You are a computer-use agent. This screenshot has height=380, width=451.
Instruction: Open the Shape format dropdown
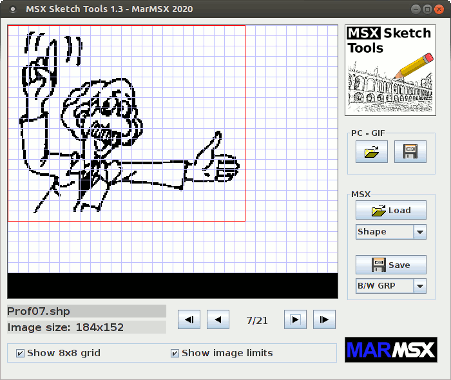[x=391, y=232]
